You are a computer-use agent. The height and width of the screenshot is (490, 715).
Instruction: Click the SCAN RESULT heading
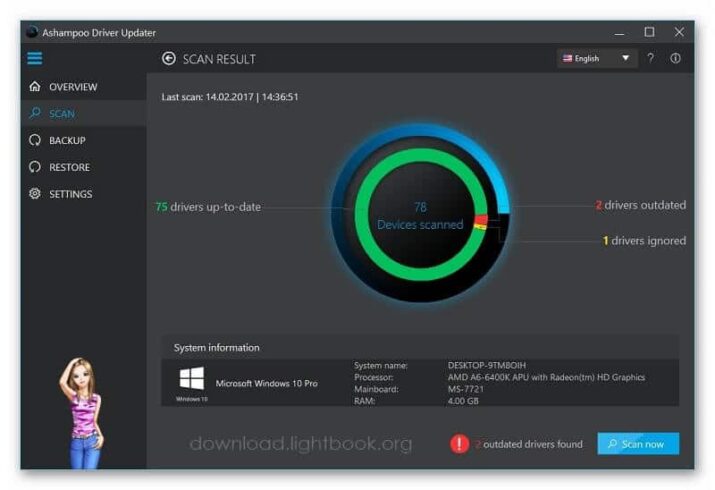219,59
